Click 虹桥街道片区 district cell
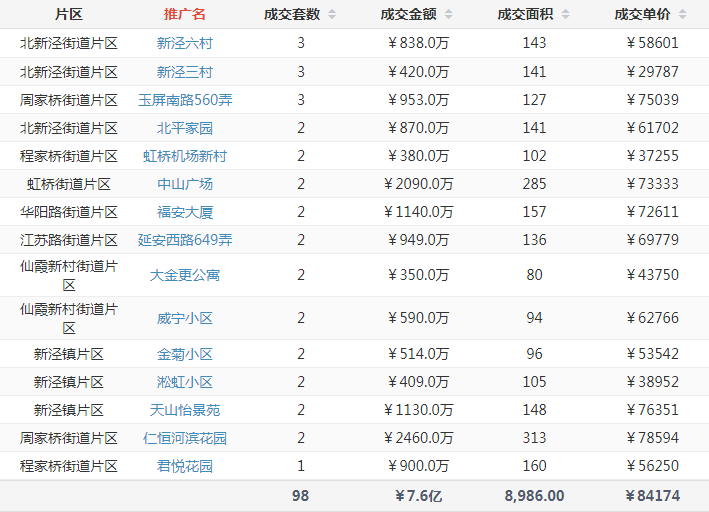The width and height of the screenshot is (709, 512). [x=69, y=184]
